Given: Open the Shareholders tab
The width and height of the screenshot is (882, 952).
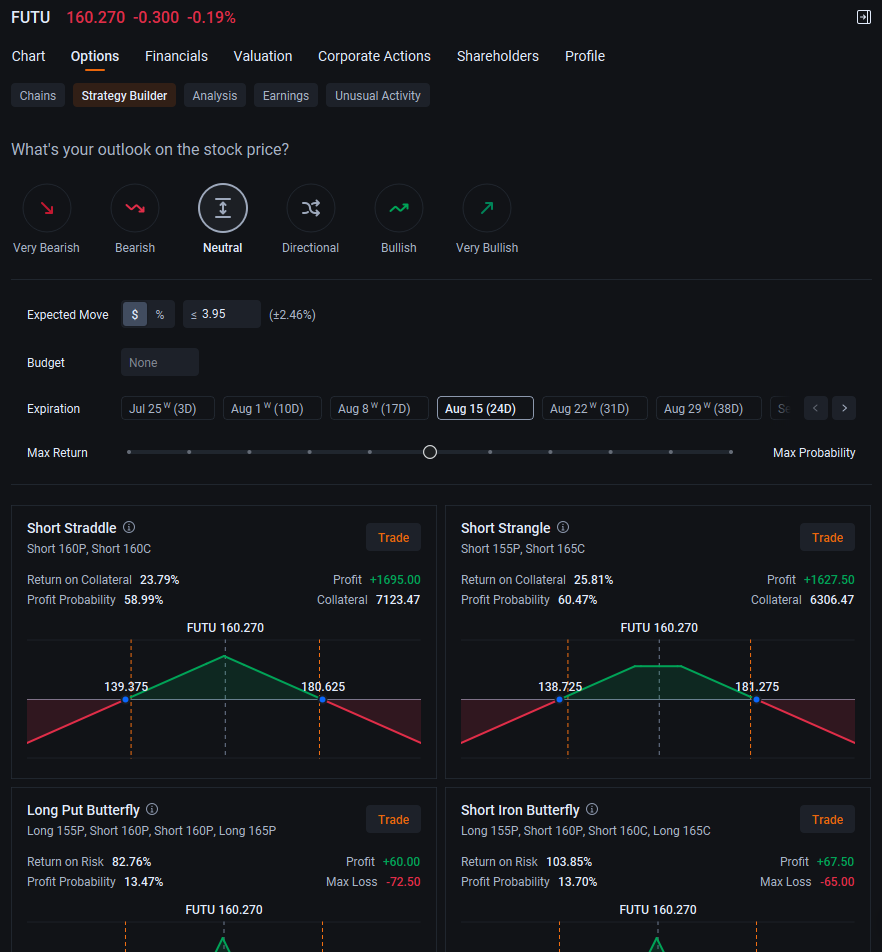Looking at the screenshot, I should (x=498, y=56).
